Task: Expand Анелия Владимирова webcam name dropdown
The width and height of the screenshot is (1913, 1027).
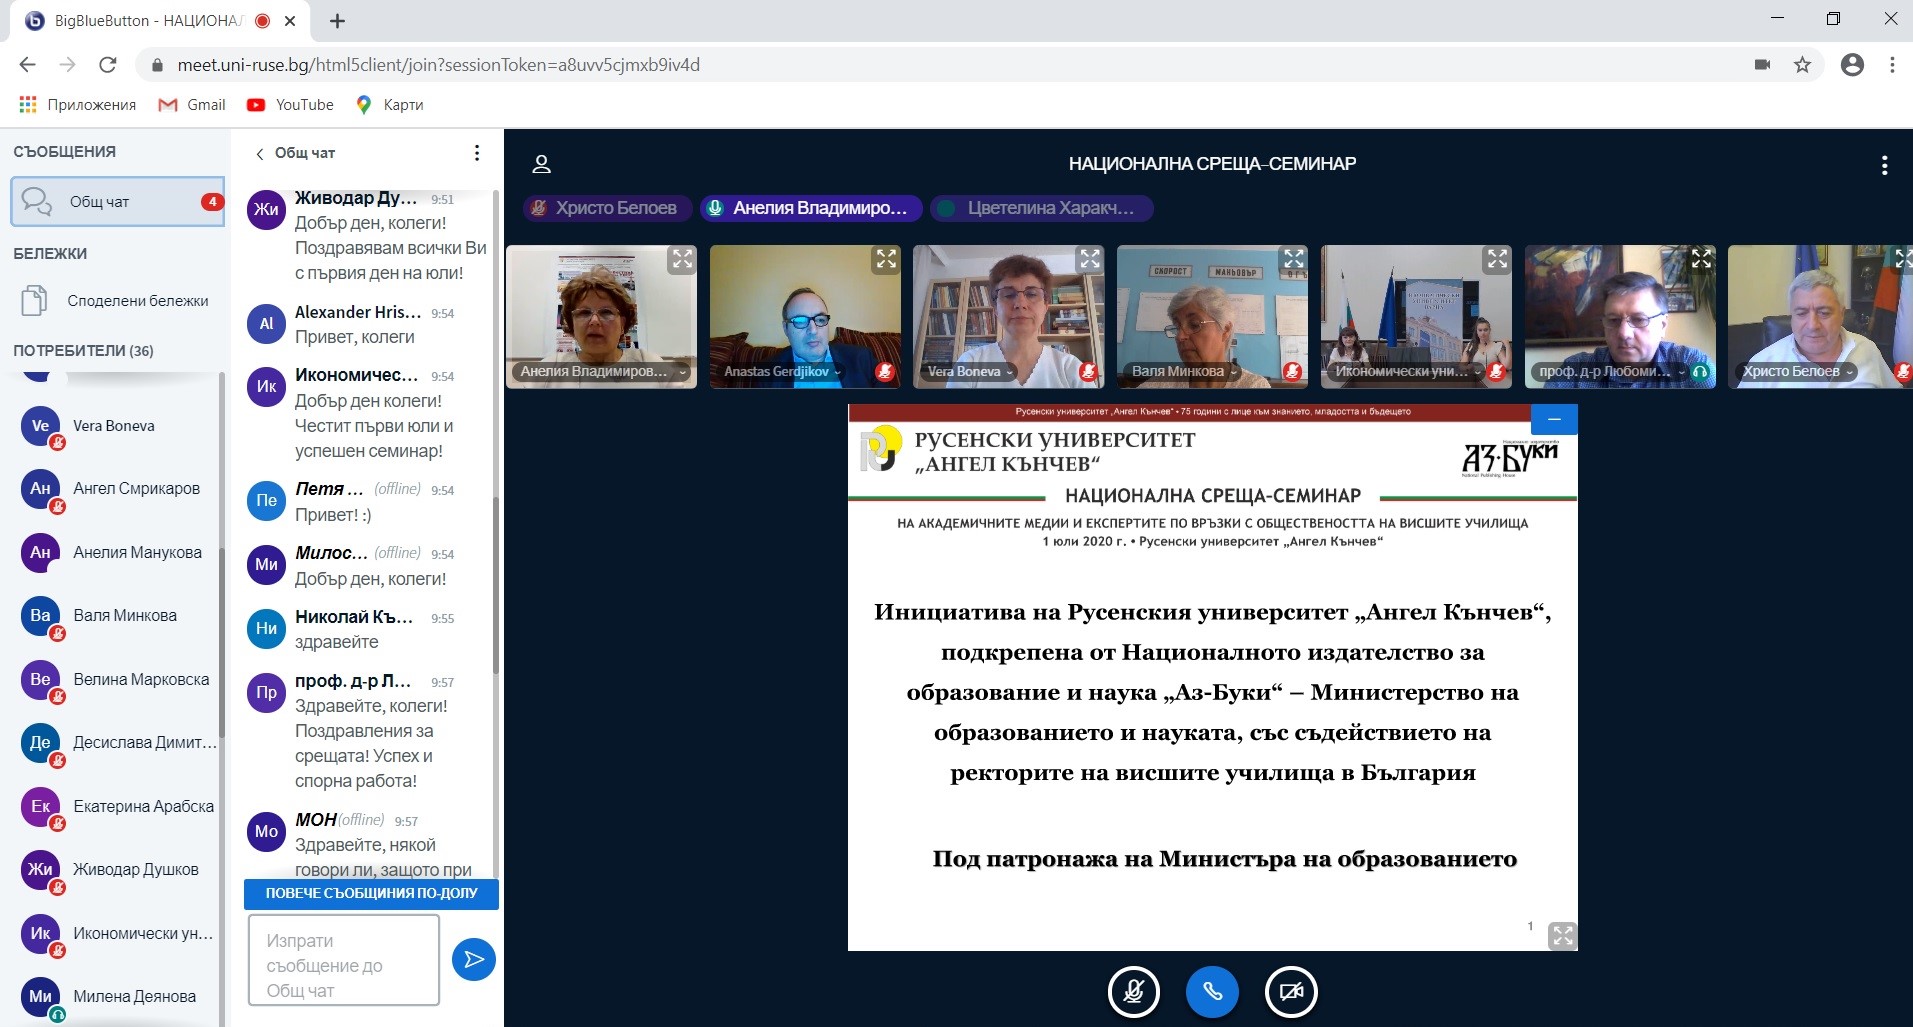Action: tap(602, 371)
